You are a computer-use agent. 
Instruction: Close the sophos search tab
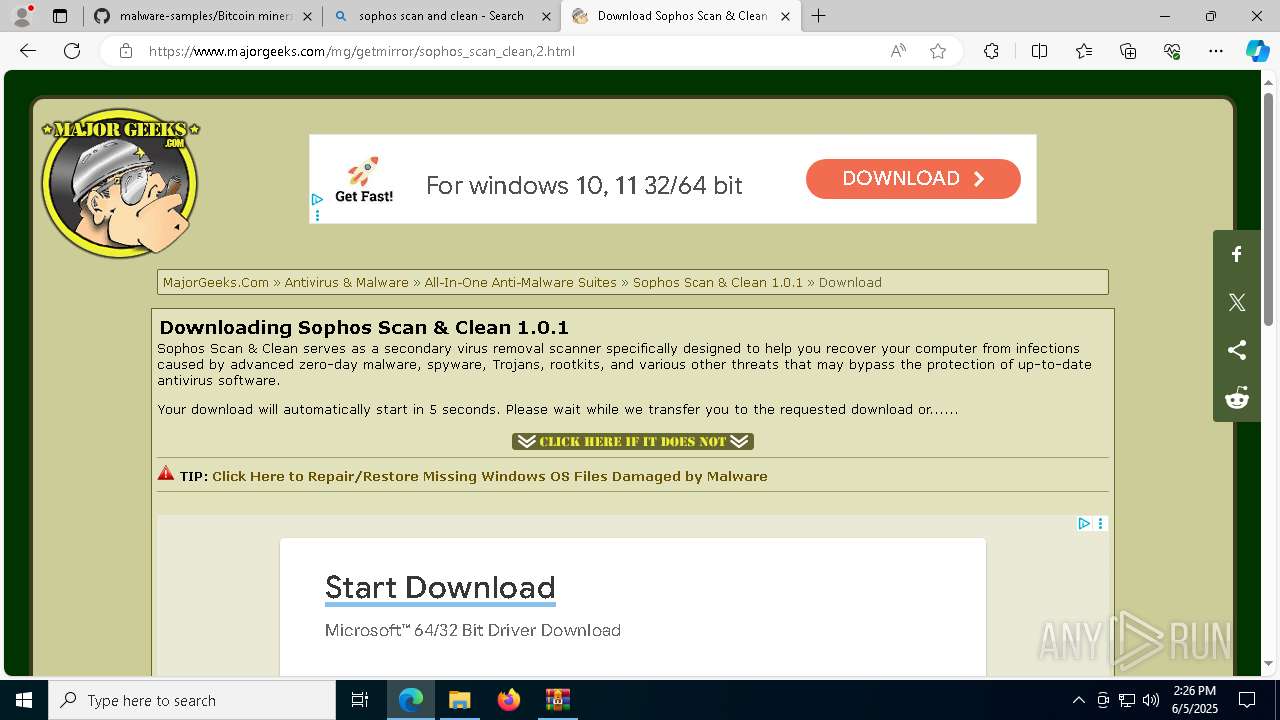click(546, 16)
